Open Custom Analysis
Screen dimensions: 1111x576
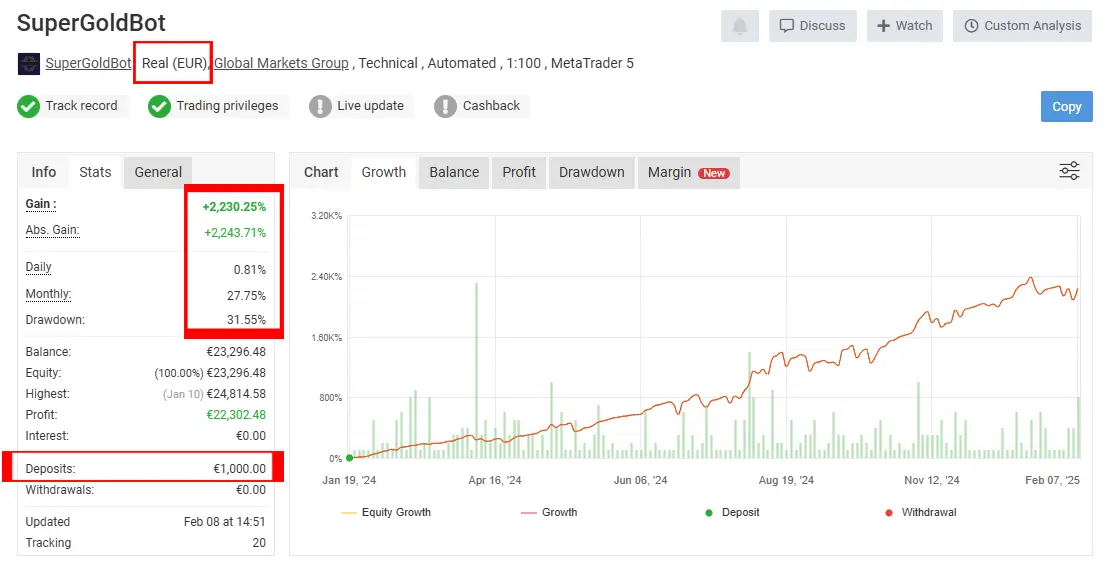[1022, 26]
